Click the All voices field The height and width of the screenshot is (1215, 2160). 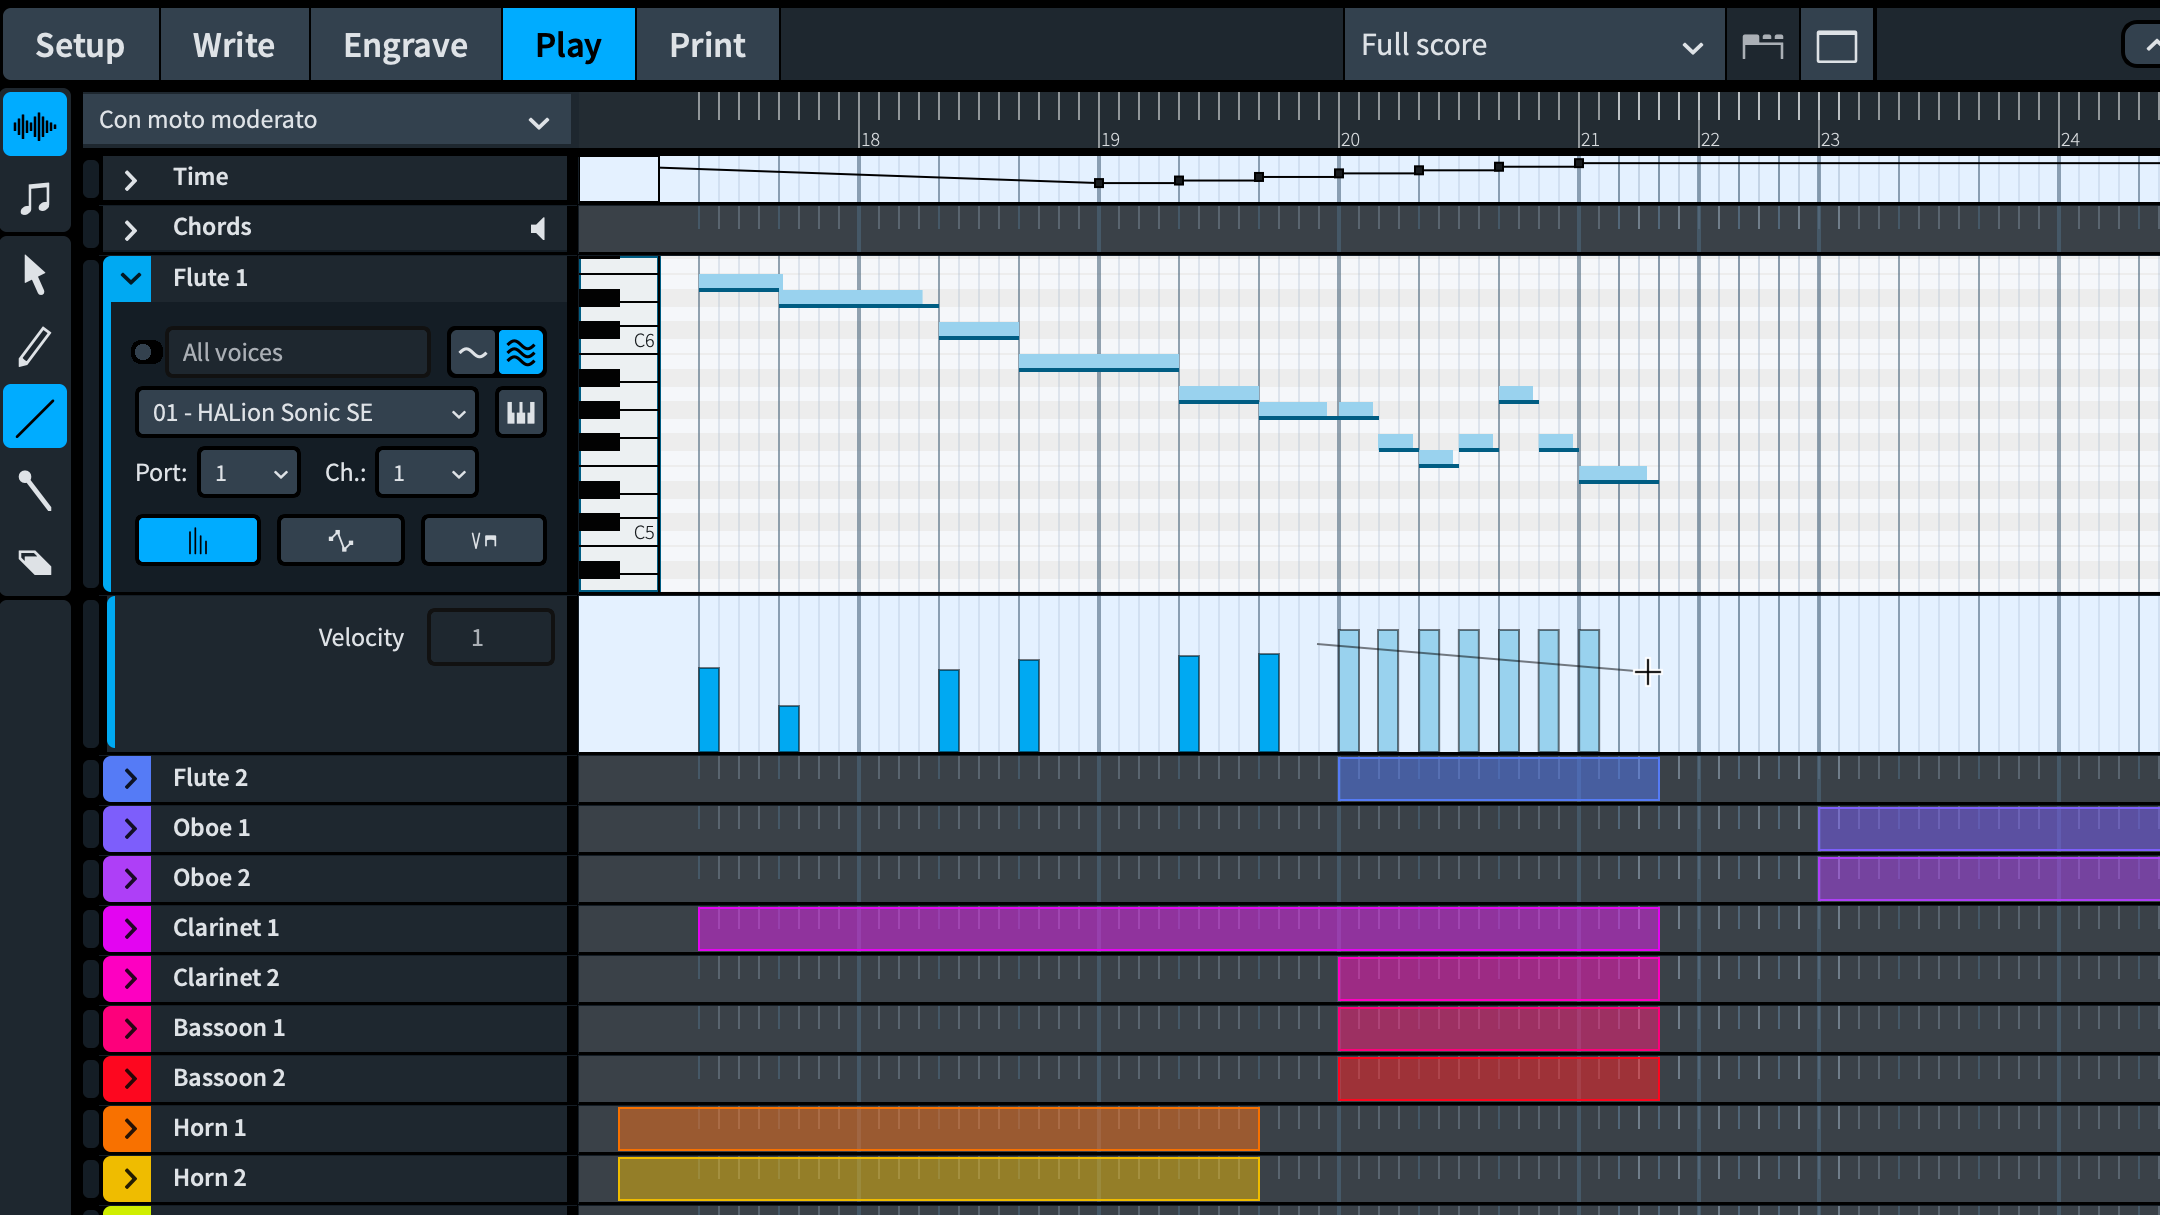[x=298, y=352]
